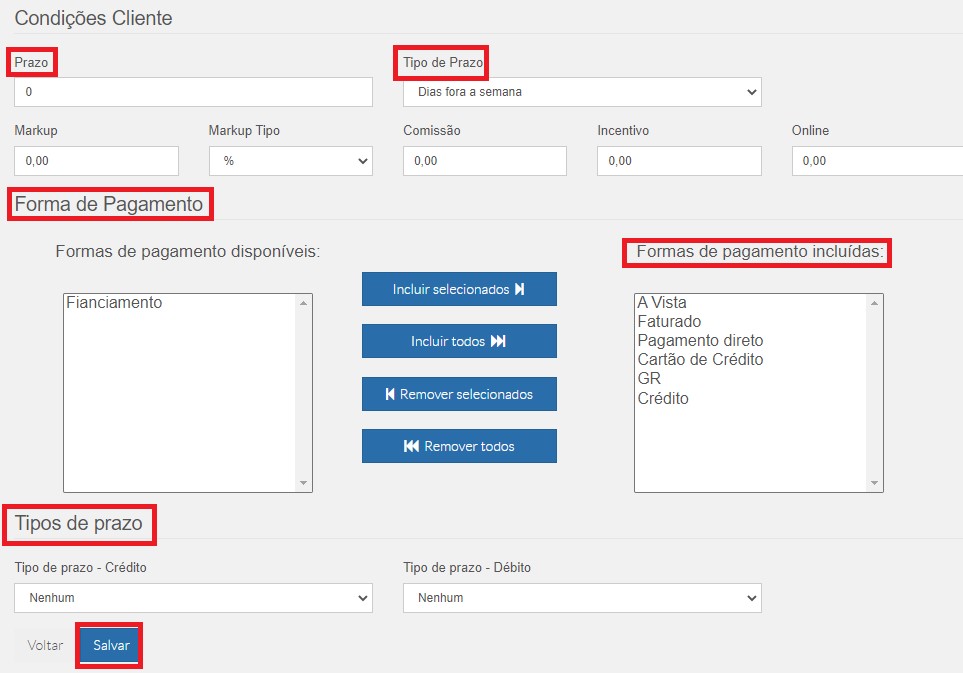This screenshot has height=673, width=963.
Task: Open Tipo de prazo - Crédito dropdown
Action: pos(193,598)
